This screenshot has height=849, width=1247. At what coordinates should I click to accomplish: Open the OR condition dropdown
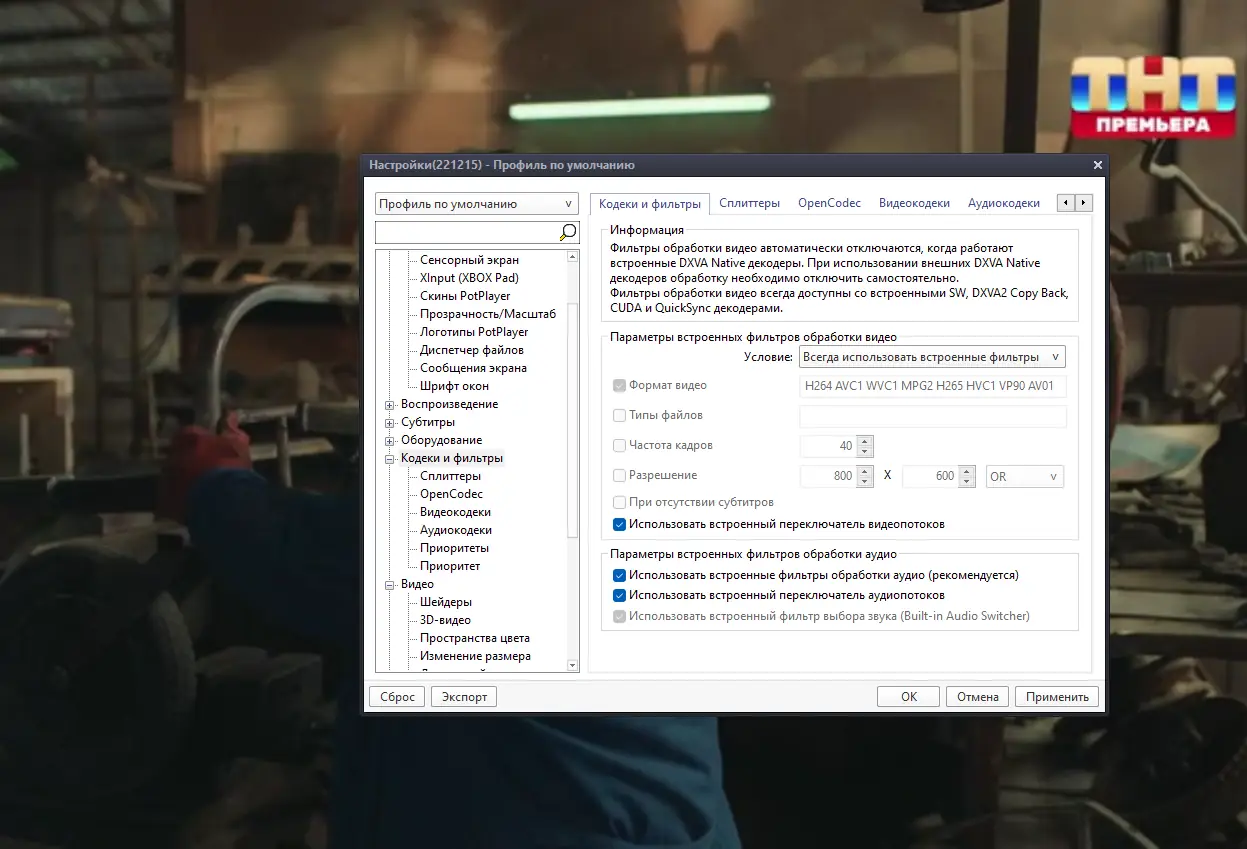point(1025,477)
